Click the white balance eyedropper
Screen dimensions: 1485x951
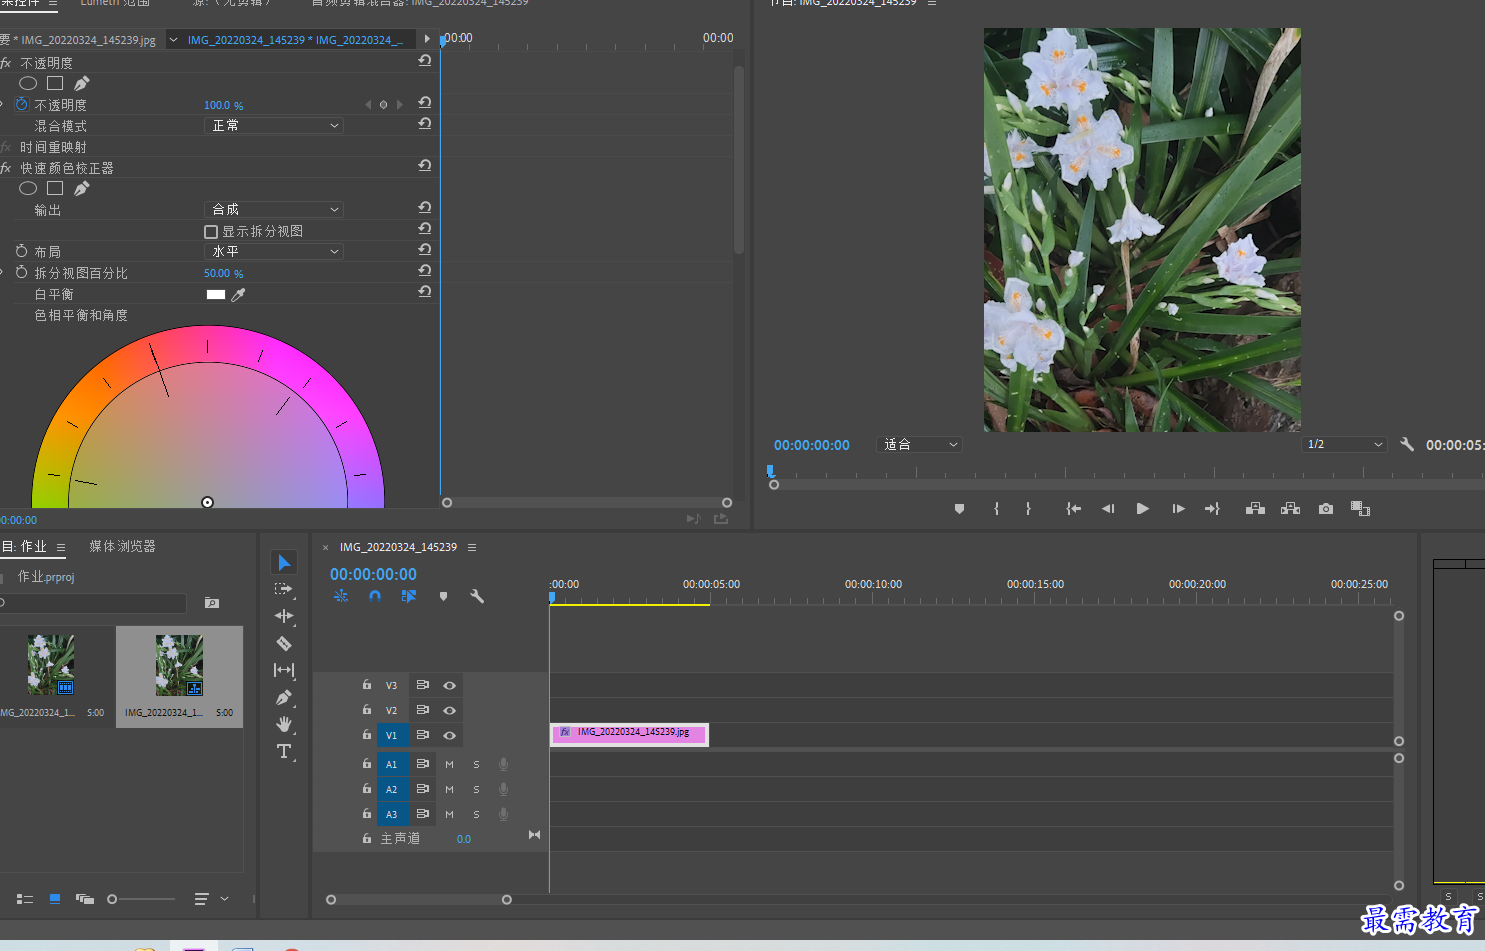(238, 295)
